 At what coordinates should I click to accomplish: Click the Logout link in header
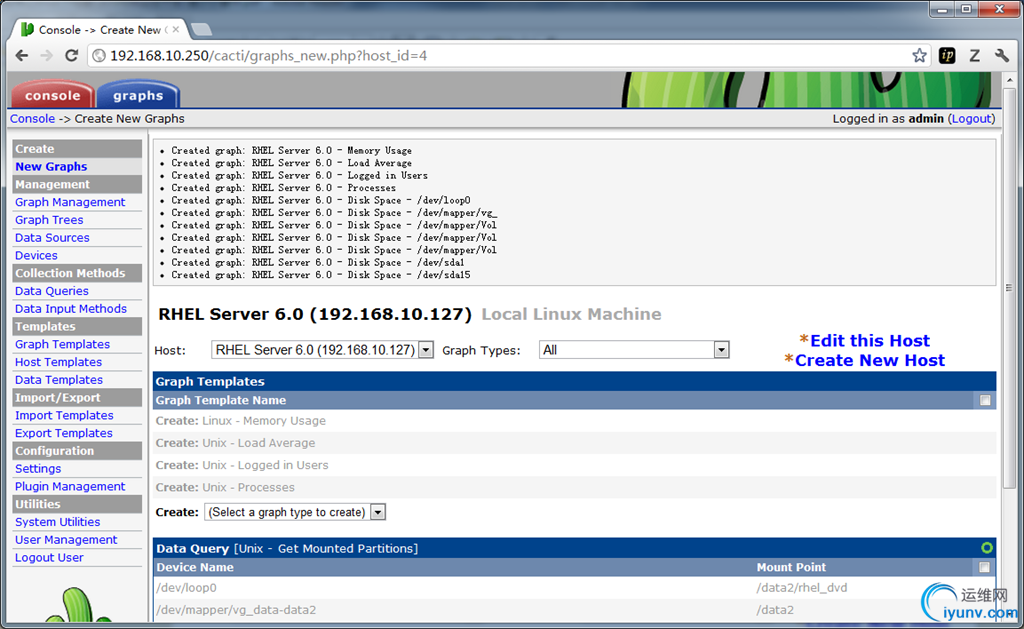click(972, 119)
